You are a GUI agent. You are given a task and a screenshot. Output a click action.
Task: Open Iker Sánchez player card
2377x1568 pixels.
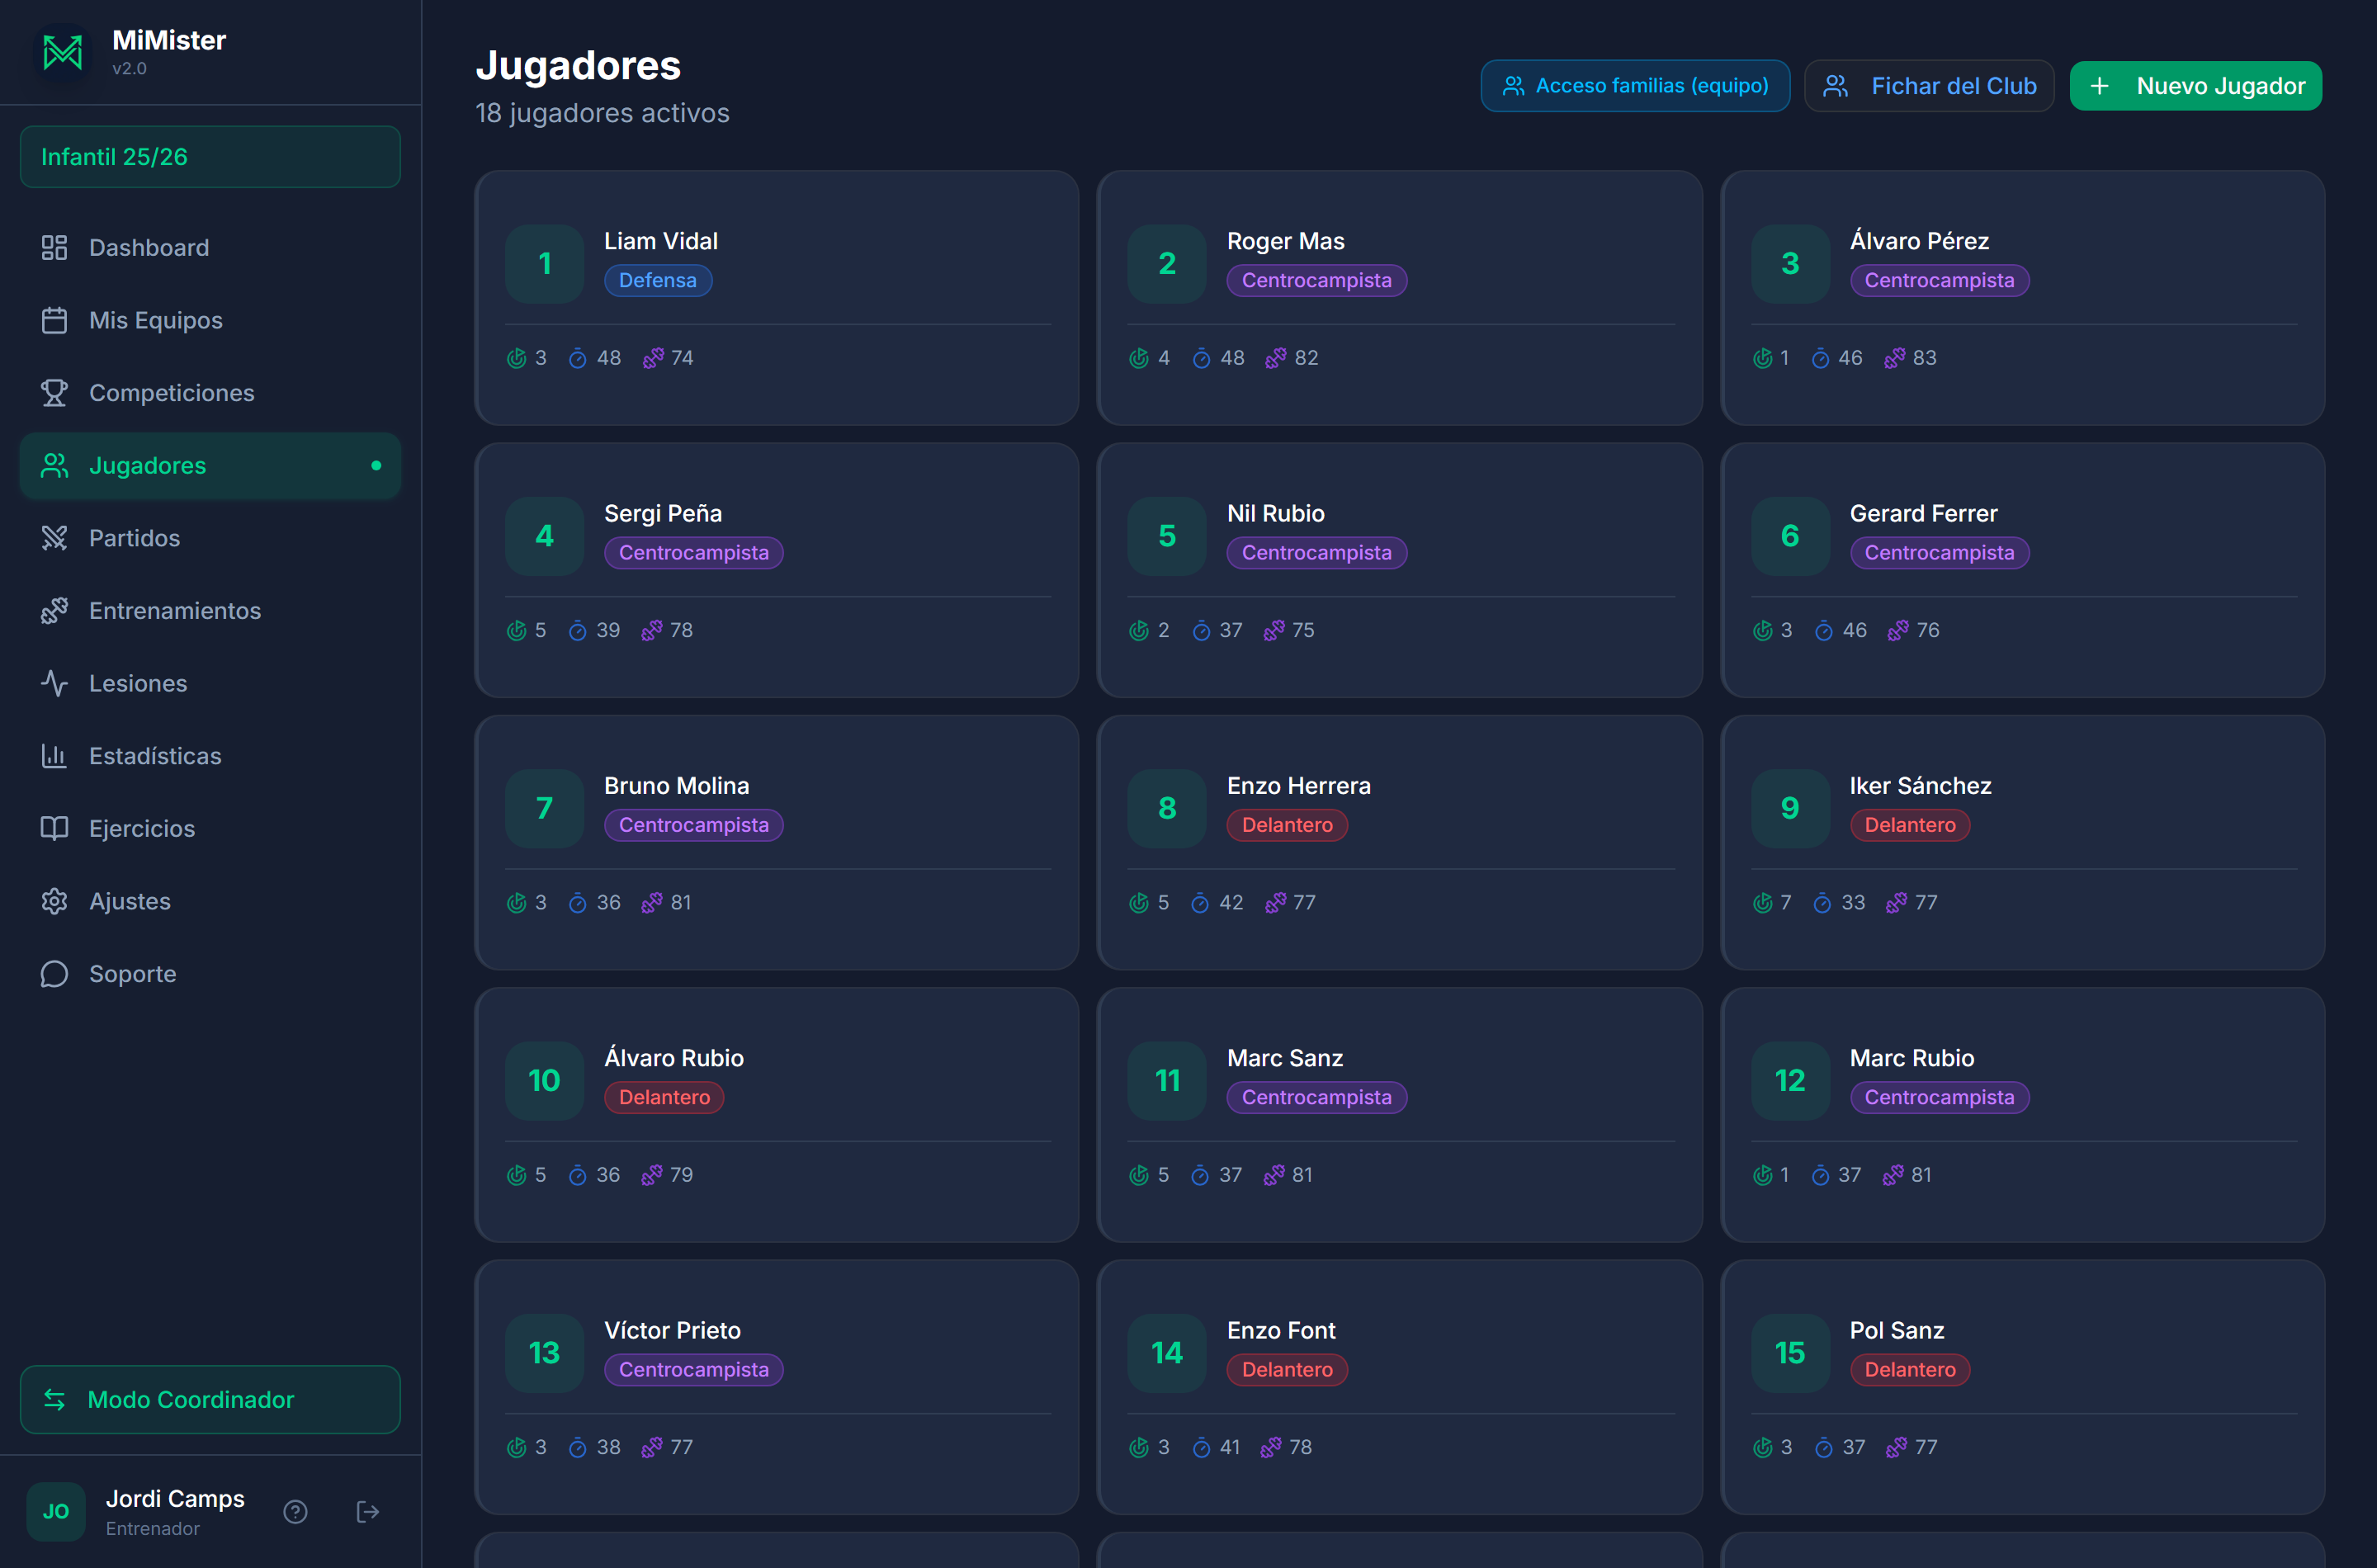(2023, 842)
